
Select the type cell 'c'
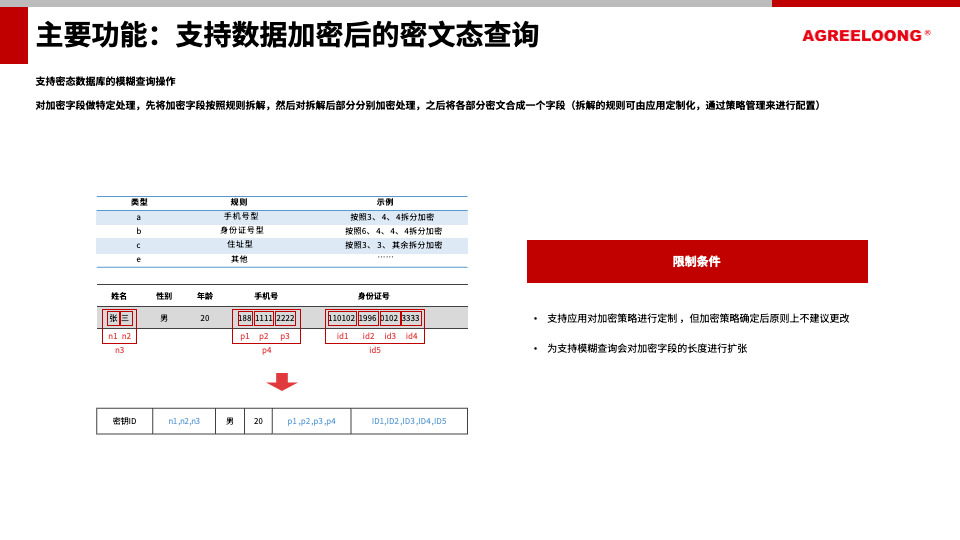pos(138,246)
